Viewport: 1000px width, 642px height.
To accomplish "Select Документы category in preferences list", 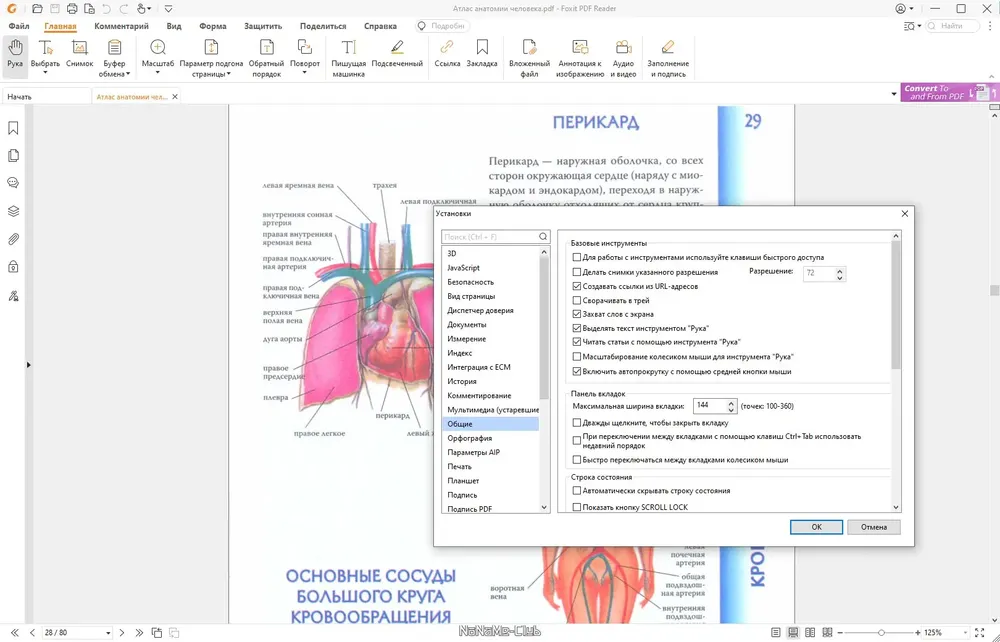I will click(467, 325).
